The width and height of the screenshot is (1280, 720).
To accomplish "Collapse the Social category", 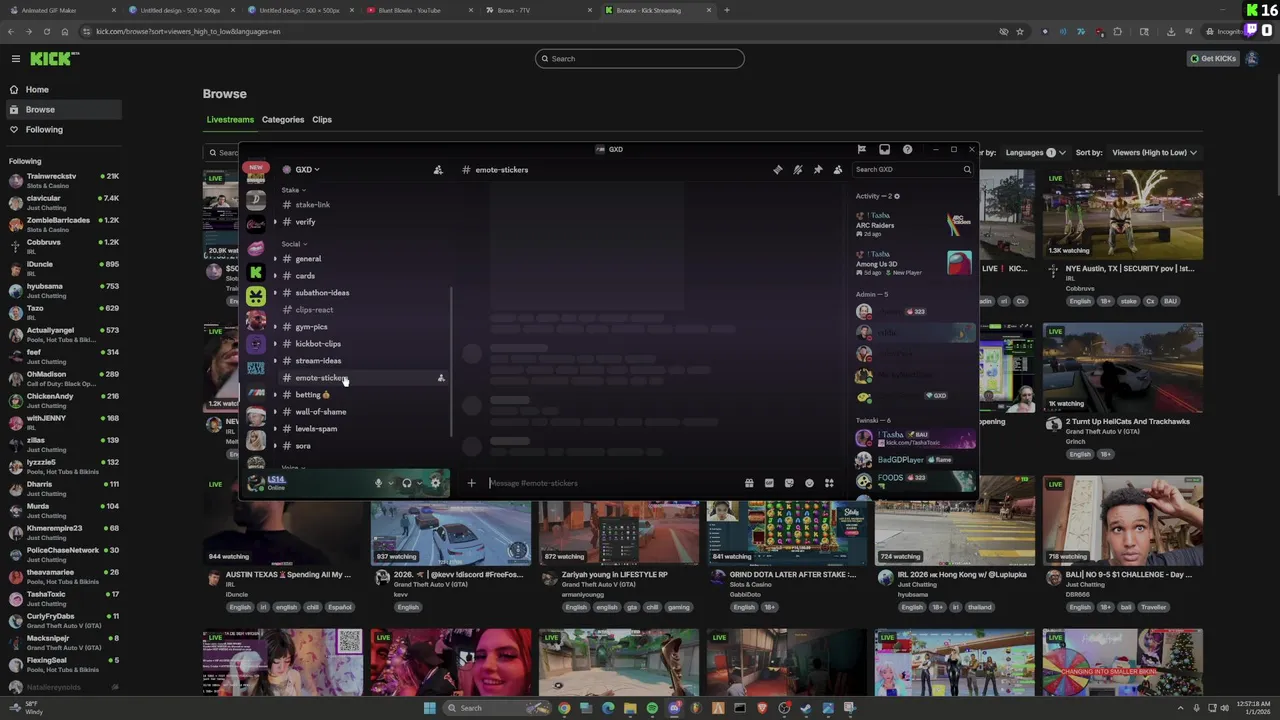I will pyautogui.click(x=294, y=244).
